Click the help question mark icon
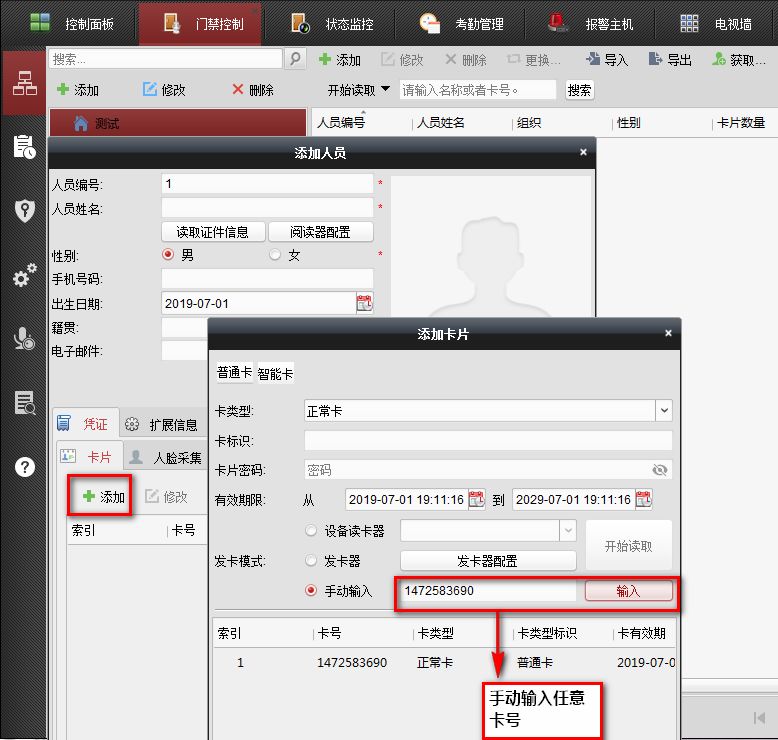 (24, 467)
